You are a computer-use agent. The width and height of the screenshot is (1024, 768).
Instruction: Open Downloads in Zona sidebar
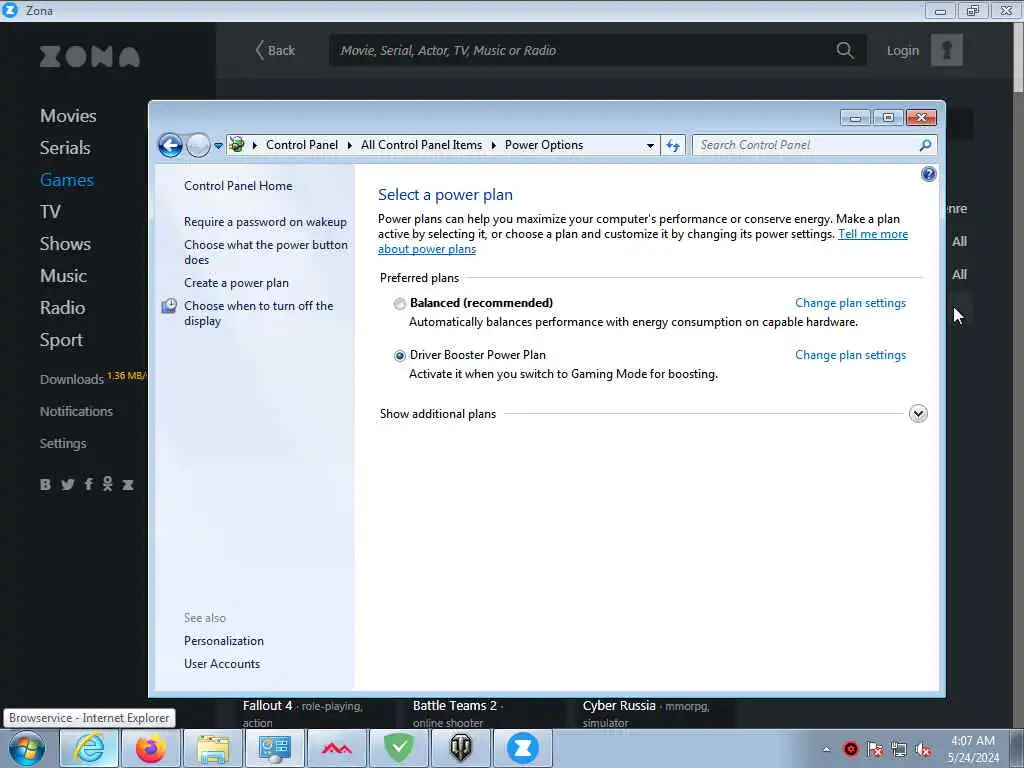pyautogui.click(x=71, y=379)
